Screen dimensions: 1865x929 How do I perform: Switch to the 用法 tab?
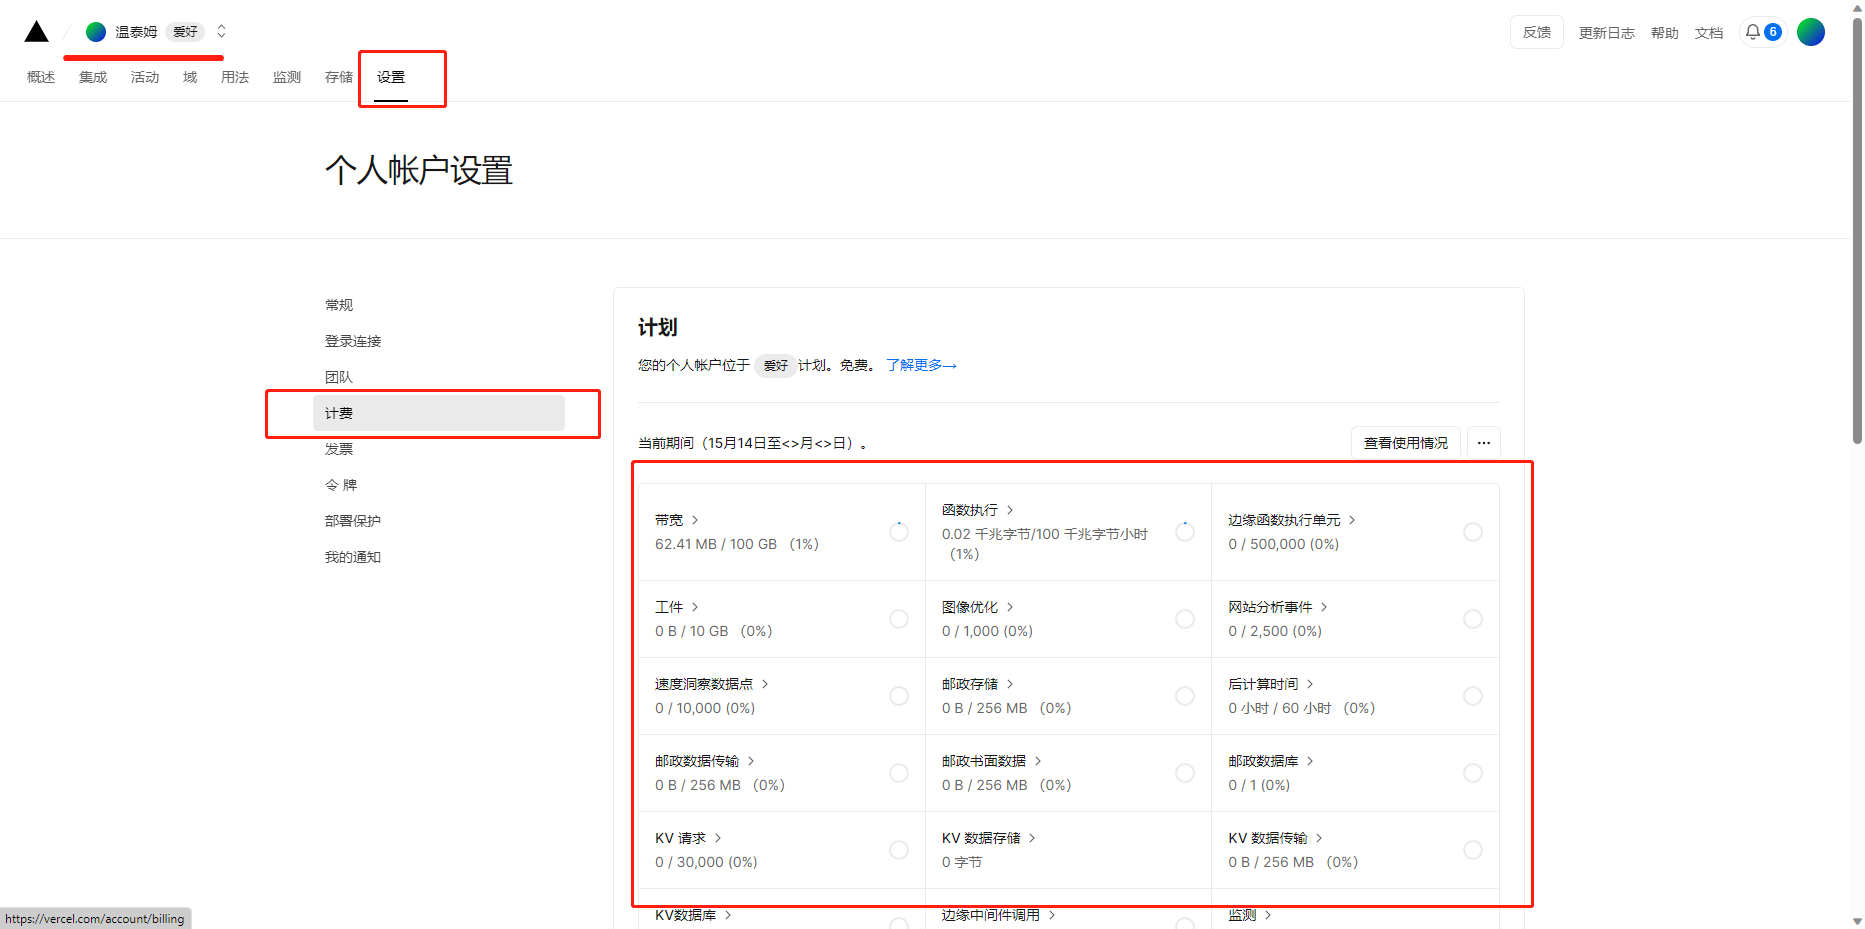point(235,76)
